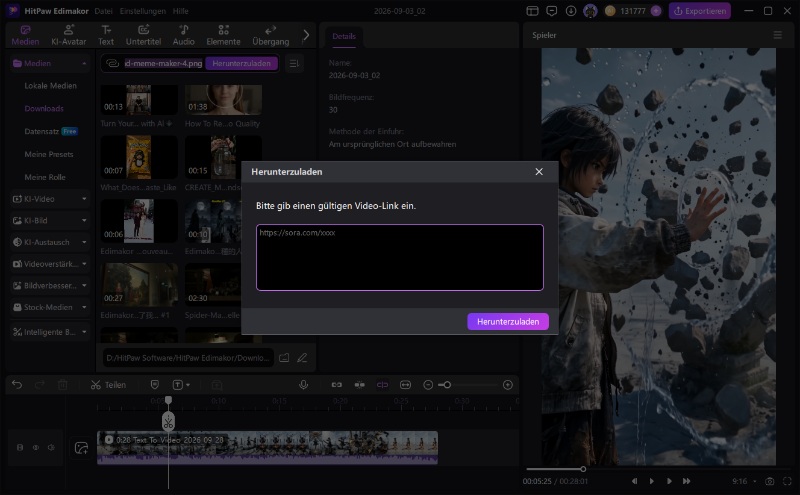The width and height of the screenshot is (800, 495).
Task: Mute the track with speaker icon
Action: coord(51,448)
